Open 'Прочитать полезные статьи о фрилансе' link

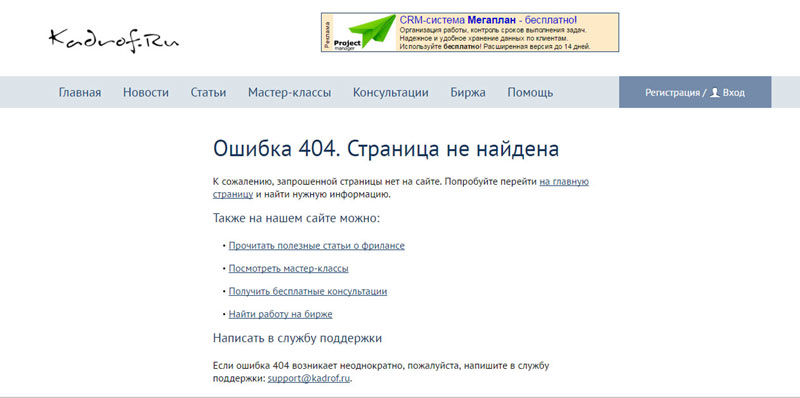click(x=316, y=246)
